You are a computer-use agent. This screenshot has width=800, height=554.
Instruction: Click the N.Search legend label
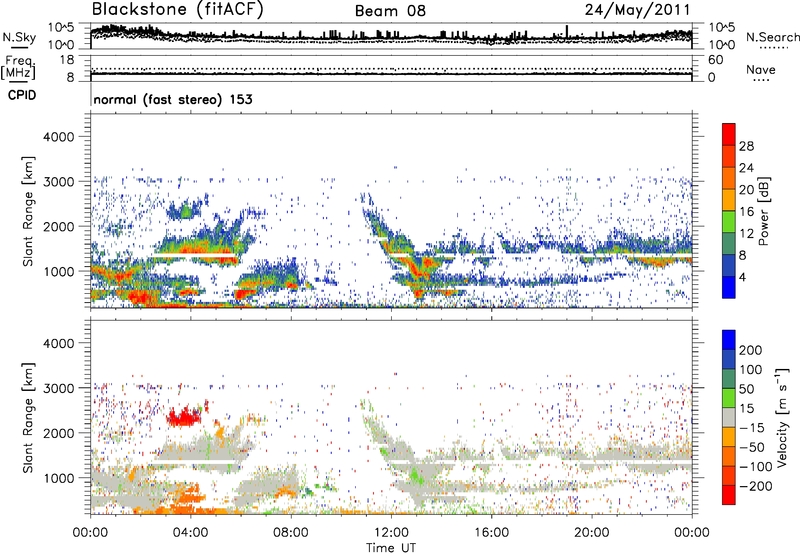click(772, 37)
